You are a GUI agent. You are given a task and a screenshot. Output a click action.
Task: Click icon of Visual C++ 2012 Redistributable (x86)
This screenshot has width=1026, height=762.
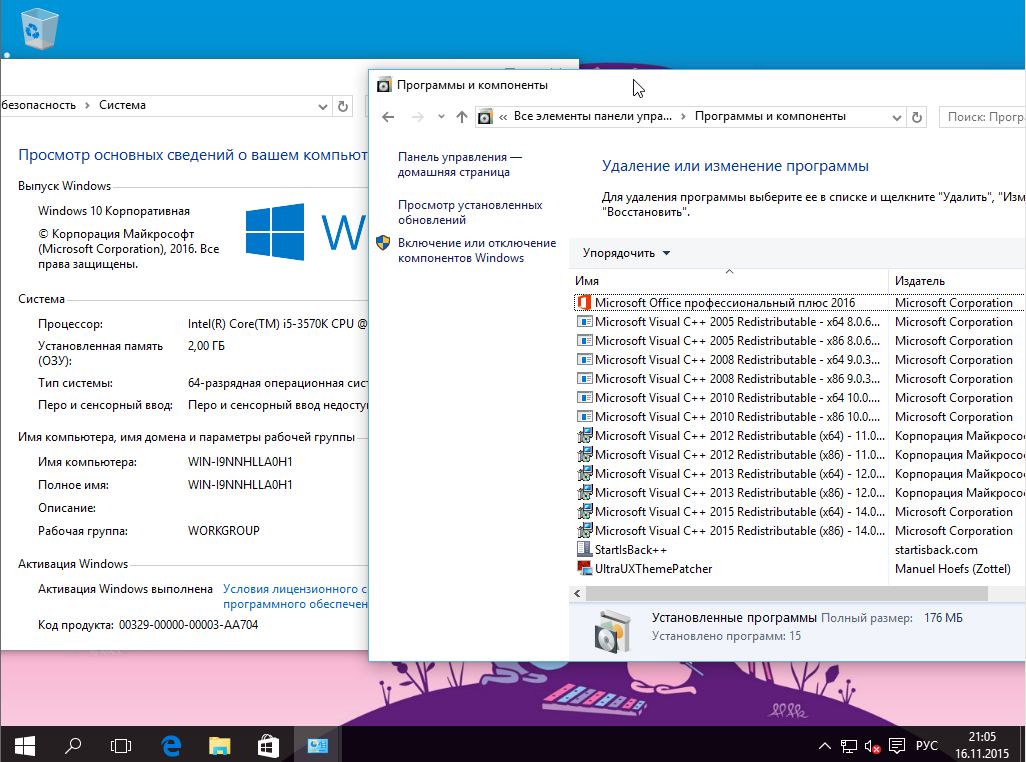[x=584, y=455]
